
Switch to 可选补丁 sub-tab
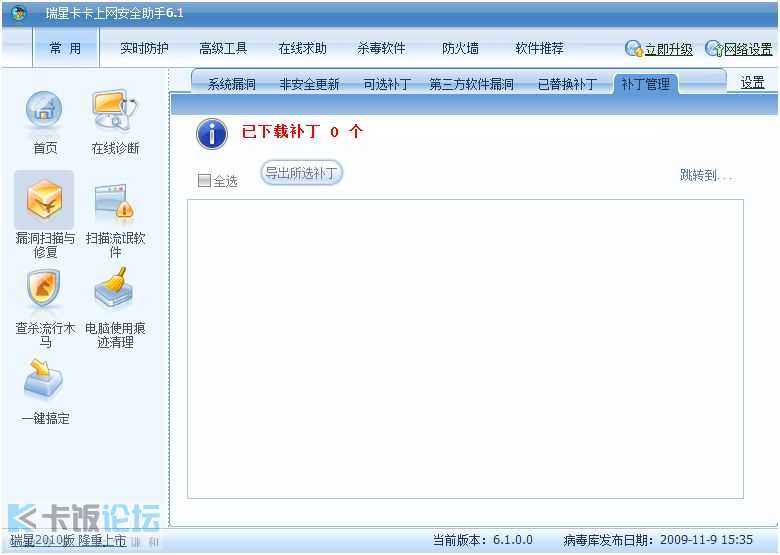tap(387, 84)
